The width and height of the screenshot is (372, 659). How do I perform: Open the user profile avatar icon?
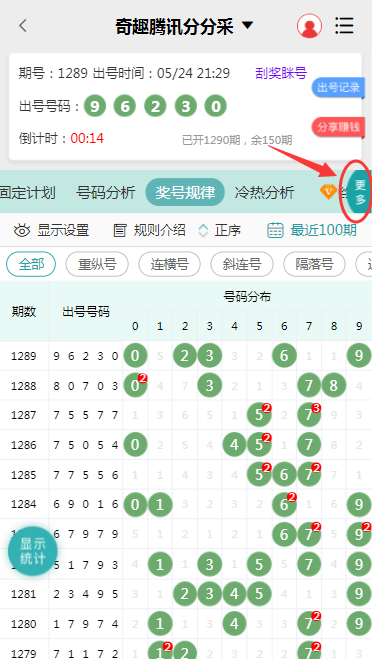click(x=309, y=26)
